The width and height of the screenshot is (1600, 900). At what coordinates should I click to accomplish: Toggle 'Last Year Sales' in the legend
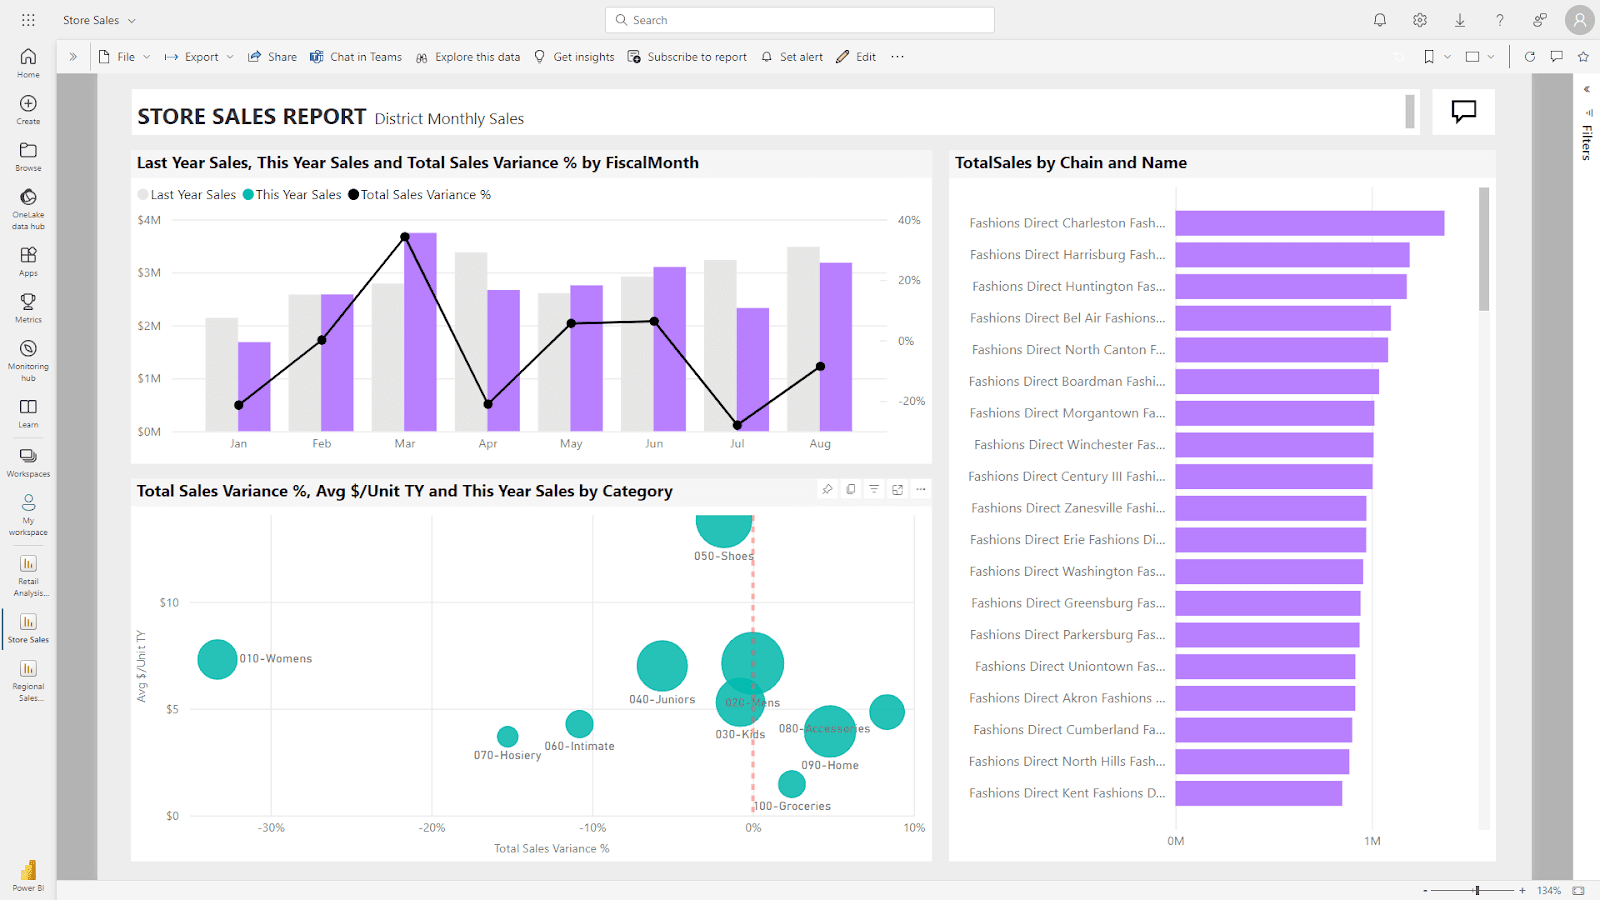pos(186,194)
